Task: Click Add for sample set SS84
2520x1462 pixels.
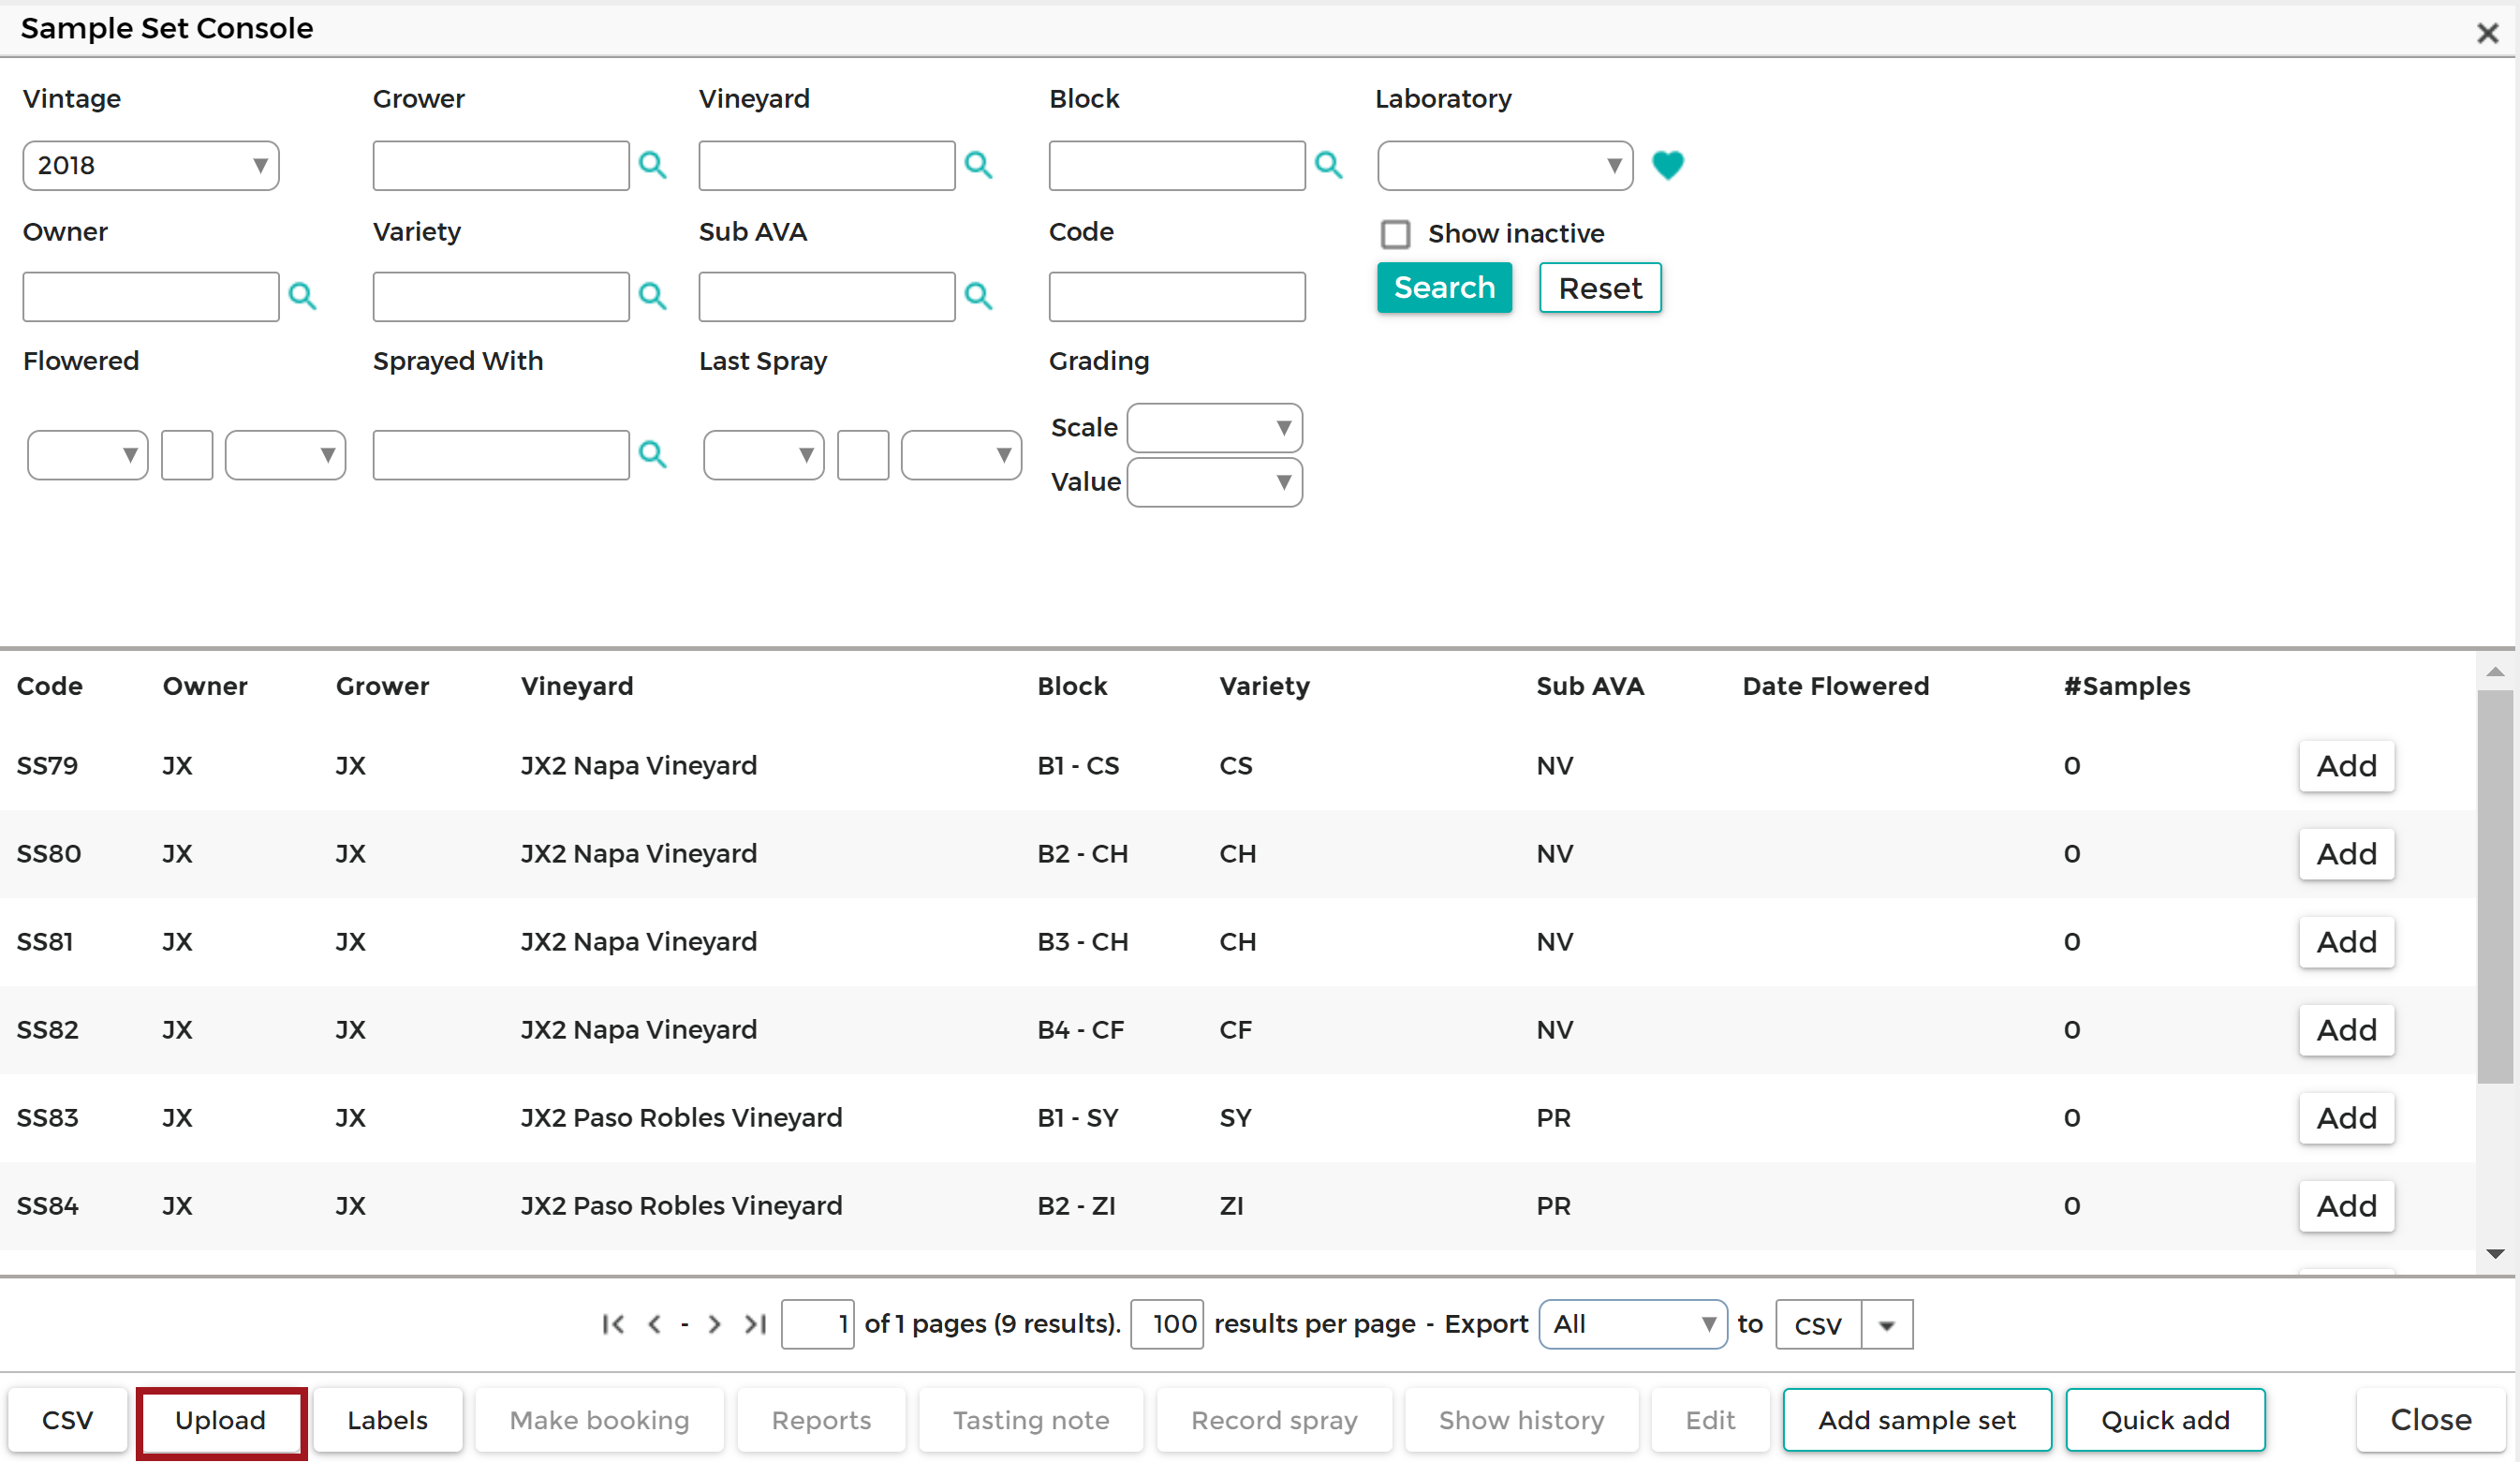Action: 2346,1206
